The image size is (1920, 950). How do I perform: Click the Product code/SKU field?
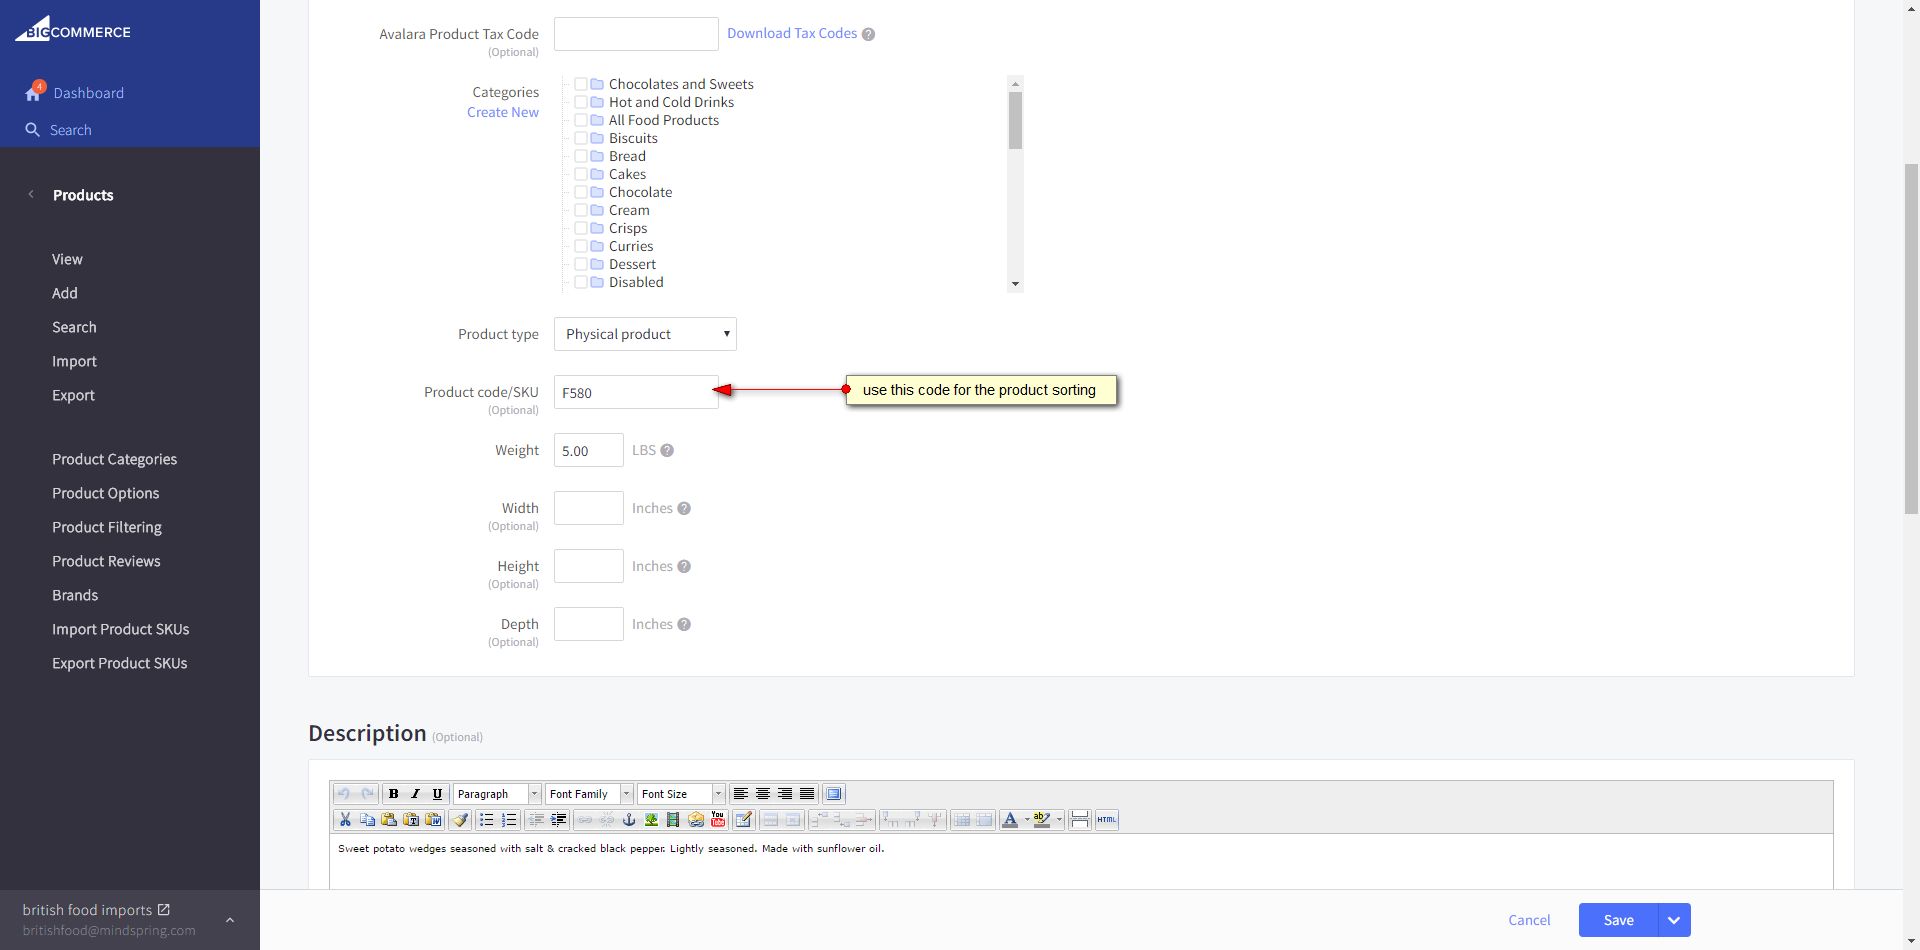pos(636,392)
